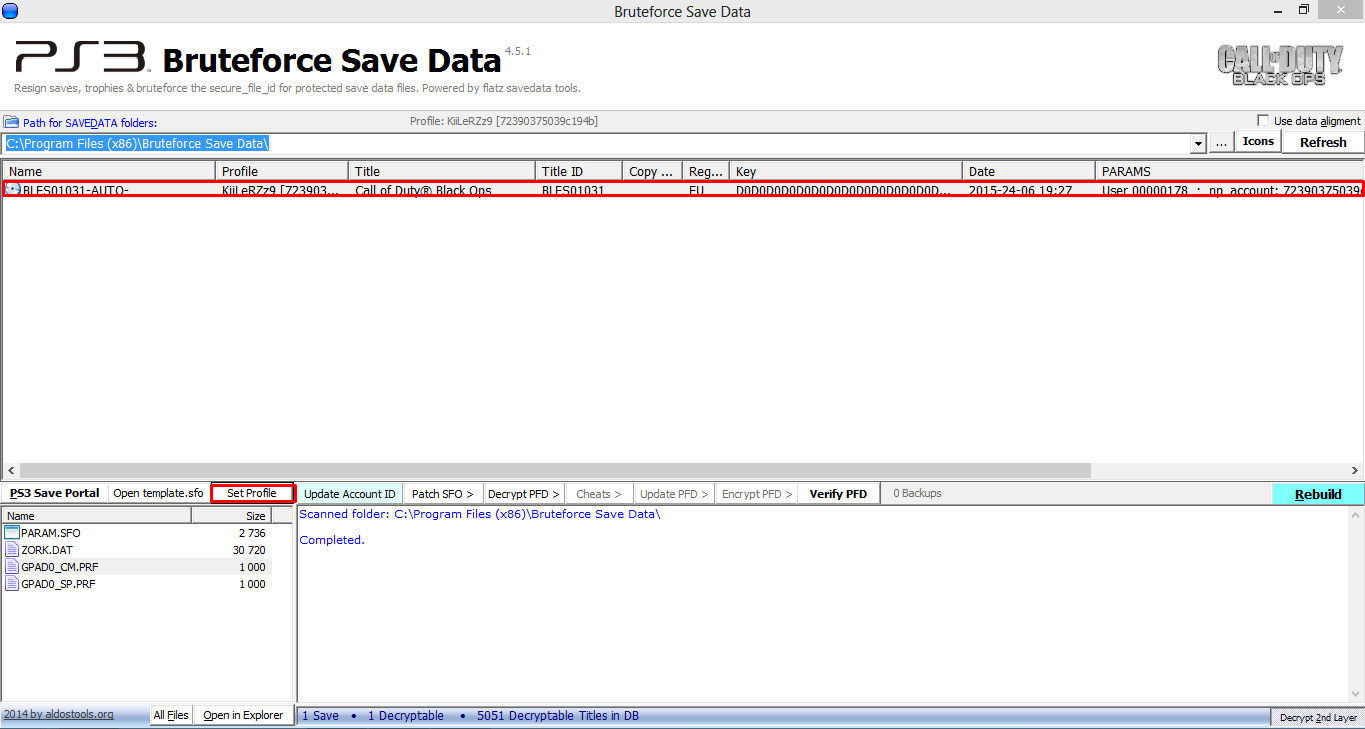Click the GPAD0_CM.PRF file icon
Image resolution: width=1365 pixels, height=729 pixels.
pos(12,567)
